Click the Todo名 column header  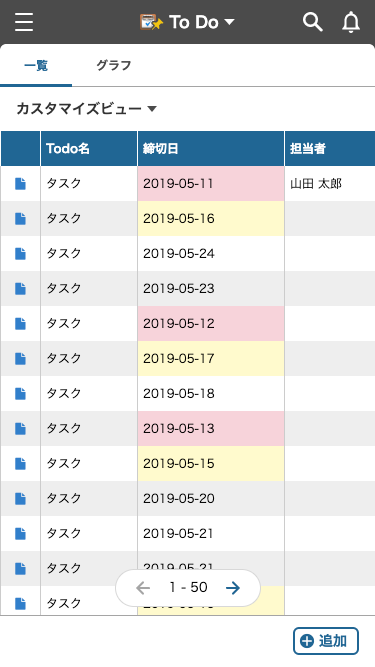point(89,148)
